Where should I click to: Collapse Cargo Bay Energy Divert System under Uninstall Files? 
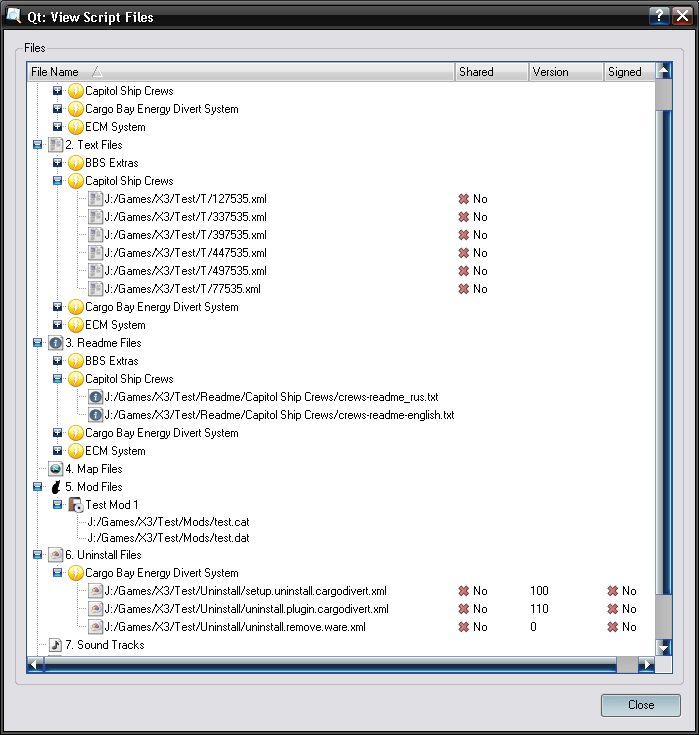(x=57, y=572)
